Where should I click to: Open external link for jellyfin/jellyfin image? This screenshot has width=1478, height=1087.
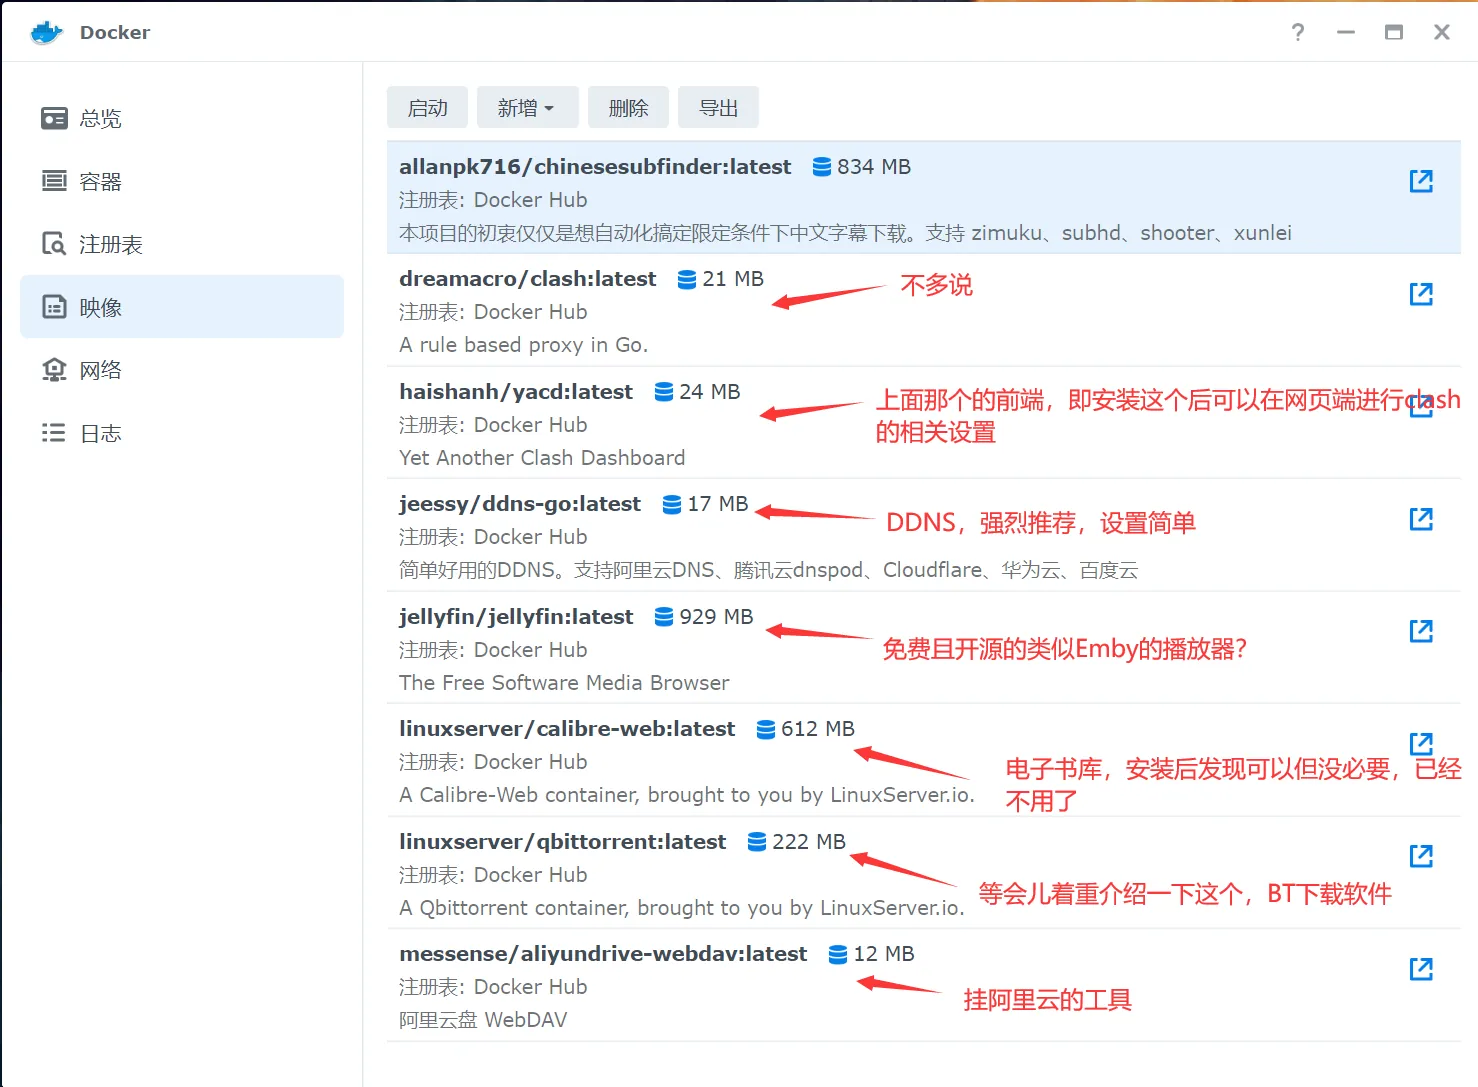click(x=1421, y=631)
